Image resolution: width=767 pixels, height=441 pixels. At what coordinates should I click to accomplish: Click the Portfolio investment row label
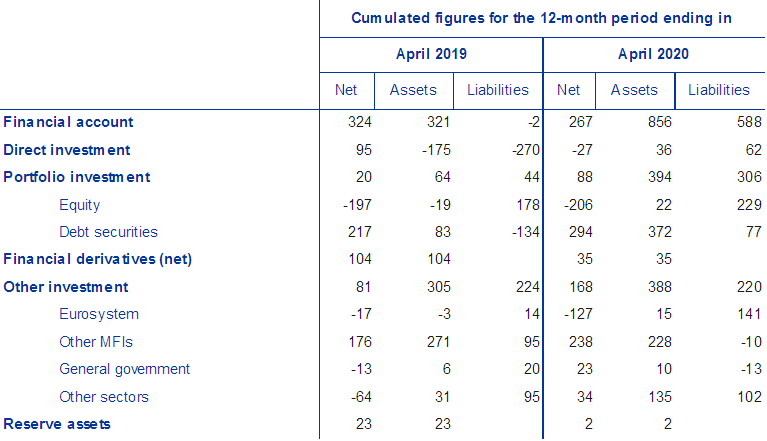pos(77,177)
